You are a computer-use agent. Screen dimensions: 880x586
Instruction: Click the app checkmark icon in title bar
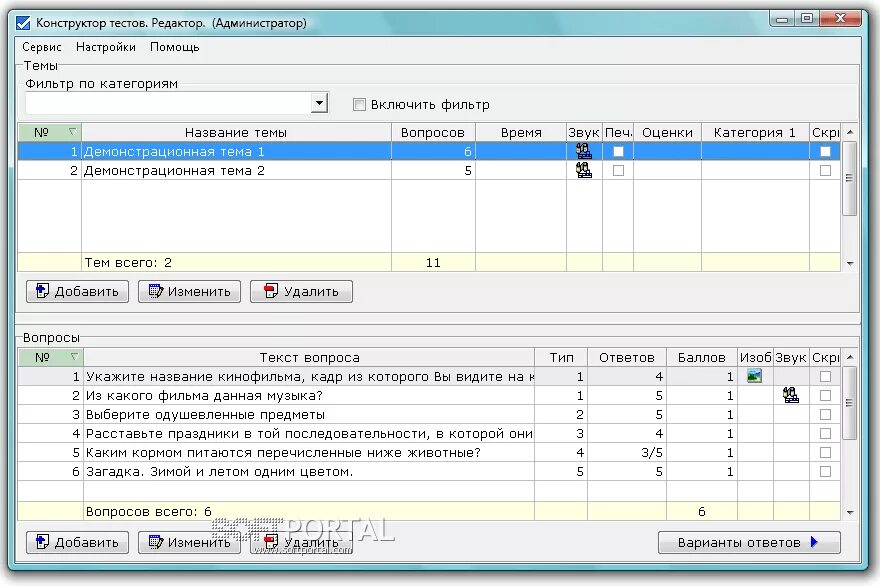pos(23,23)
